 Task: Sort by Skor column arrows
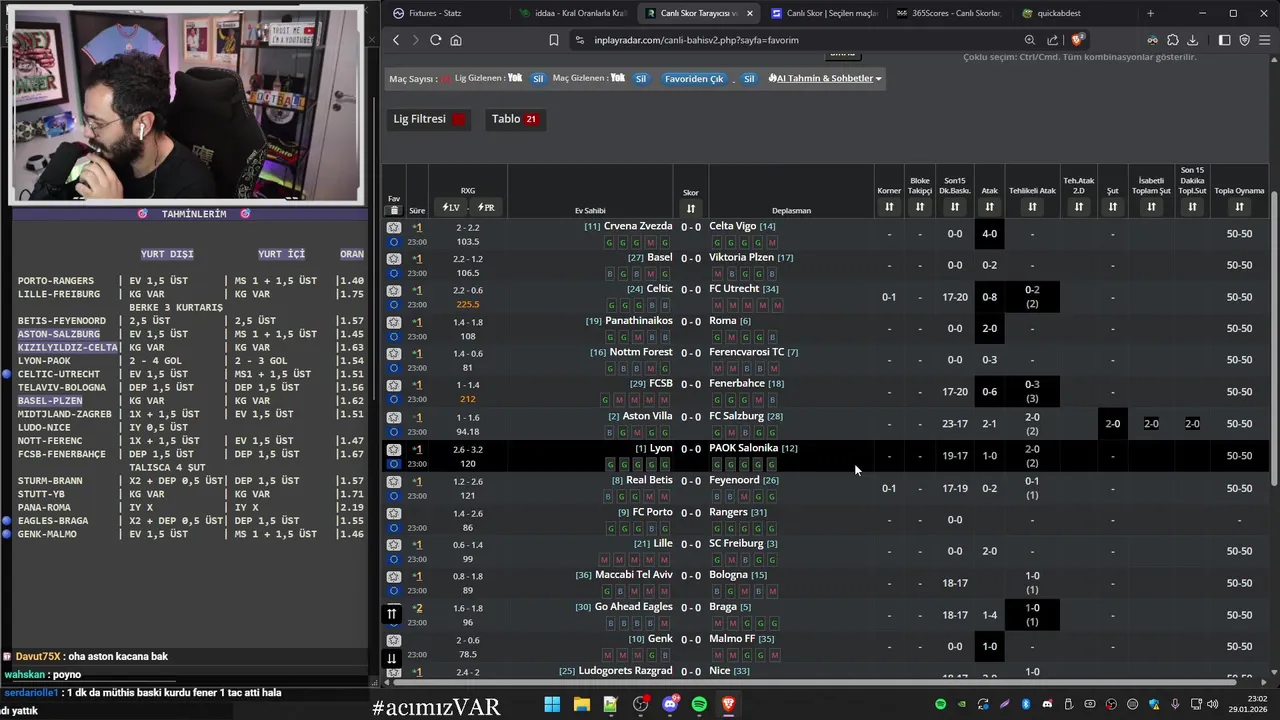(690, 208)
